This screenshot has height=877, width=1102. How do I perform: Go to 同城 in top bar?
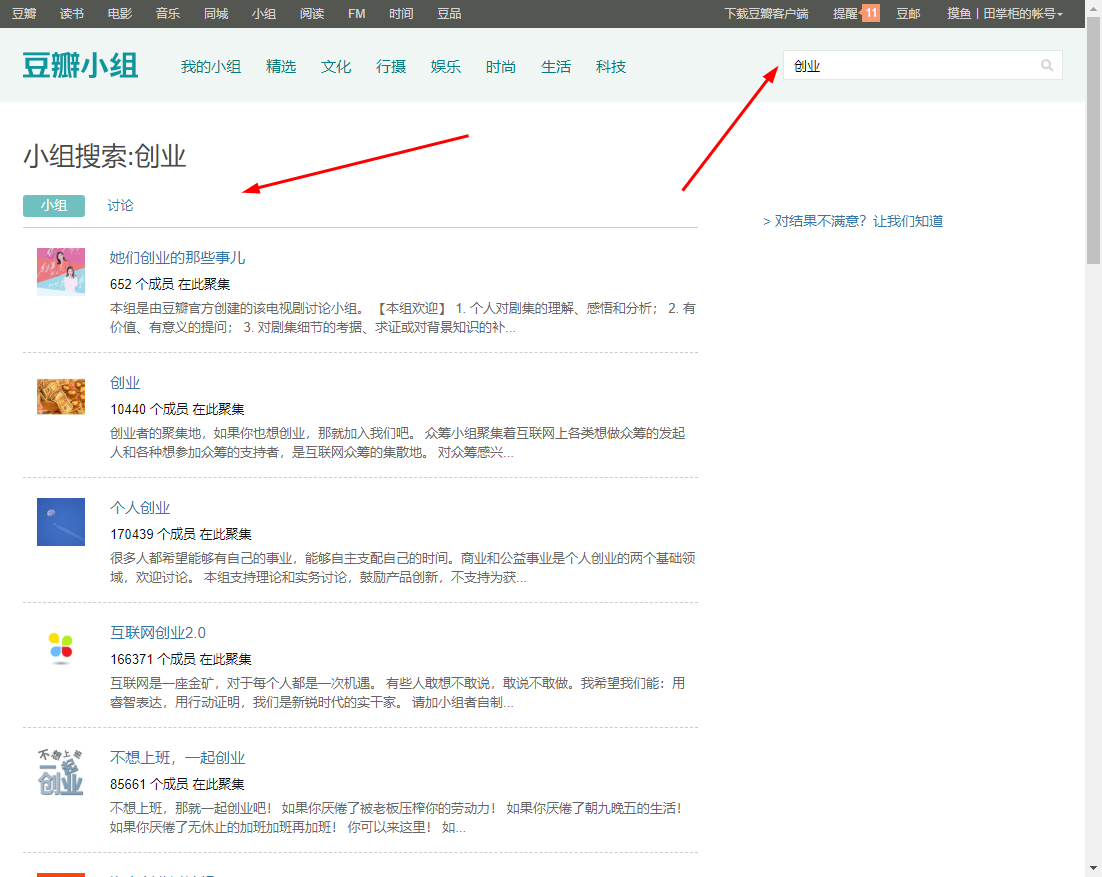216,13
